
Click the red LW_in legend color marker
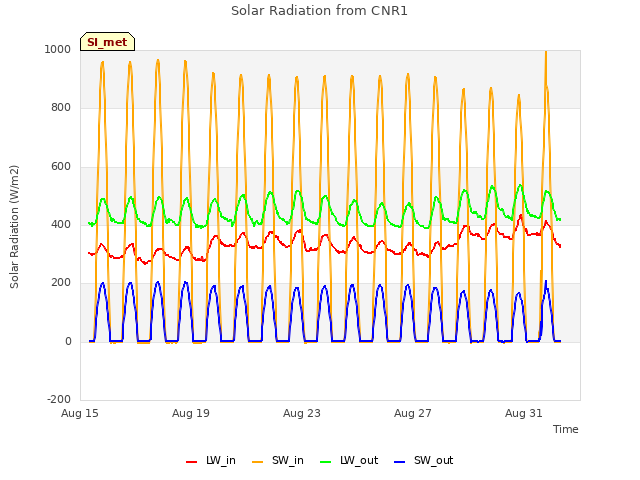191,462
